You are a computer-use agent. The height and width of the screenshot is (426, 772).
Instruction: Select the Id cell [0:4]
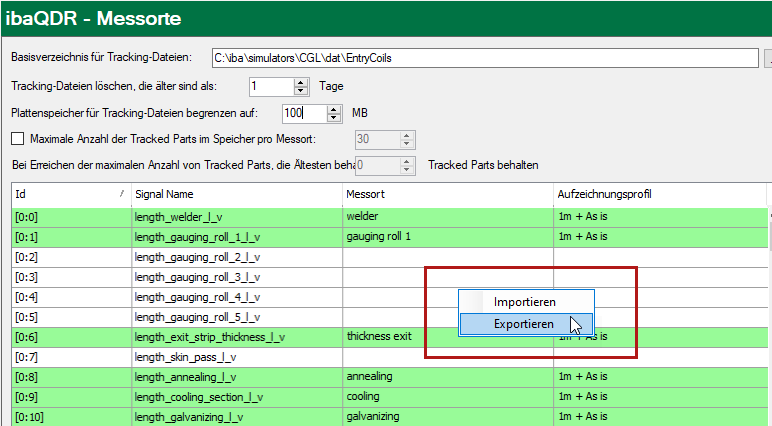click(x=71, y=297)
